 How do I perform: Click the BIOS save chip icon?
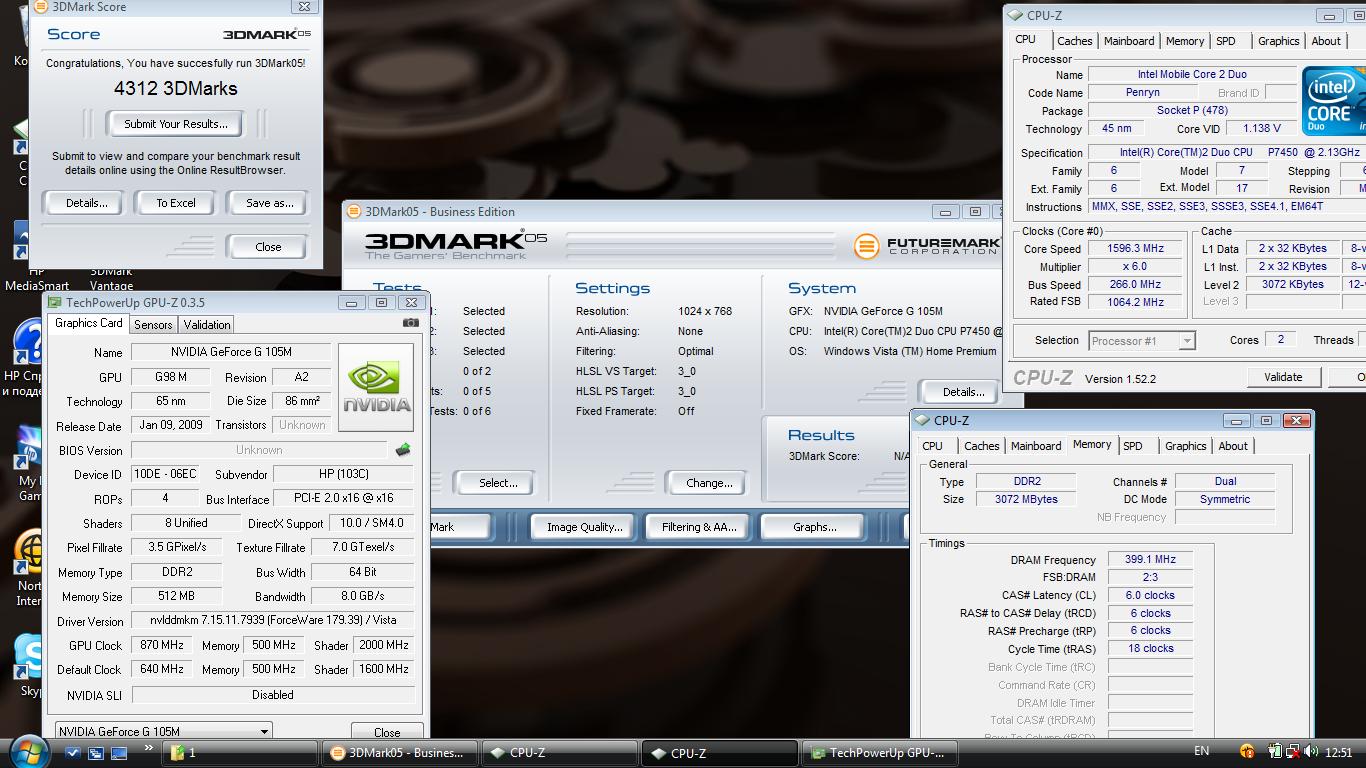coord(403,450)
